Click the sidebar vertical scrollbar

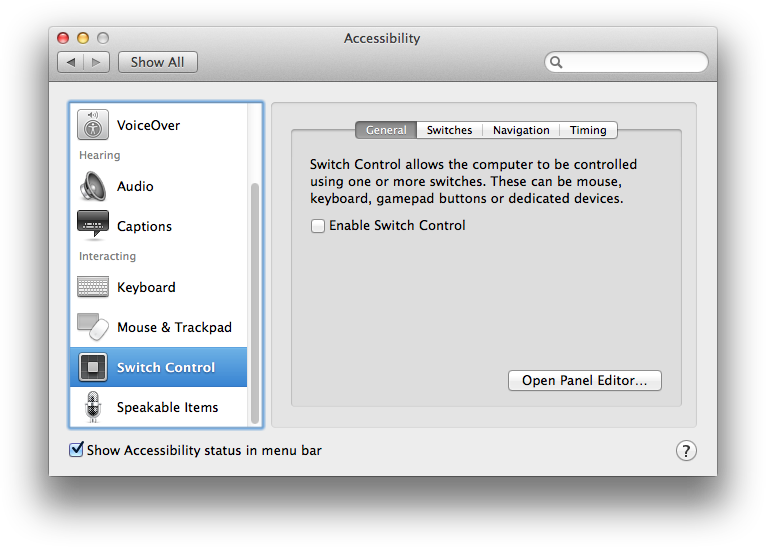[x=255, y=300]
